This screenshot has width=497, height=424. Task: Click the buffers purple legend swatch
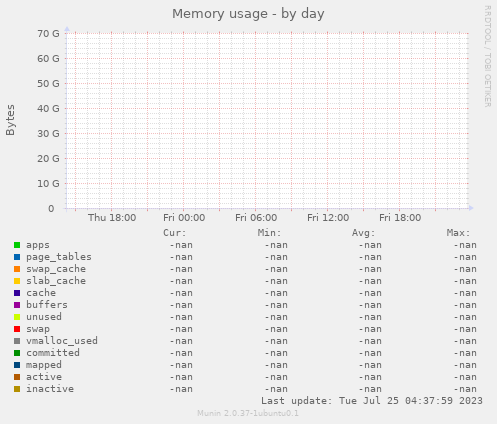17,305
